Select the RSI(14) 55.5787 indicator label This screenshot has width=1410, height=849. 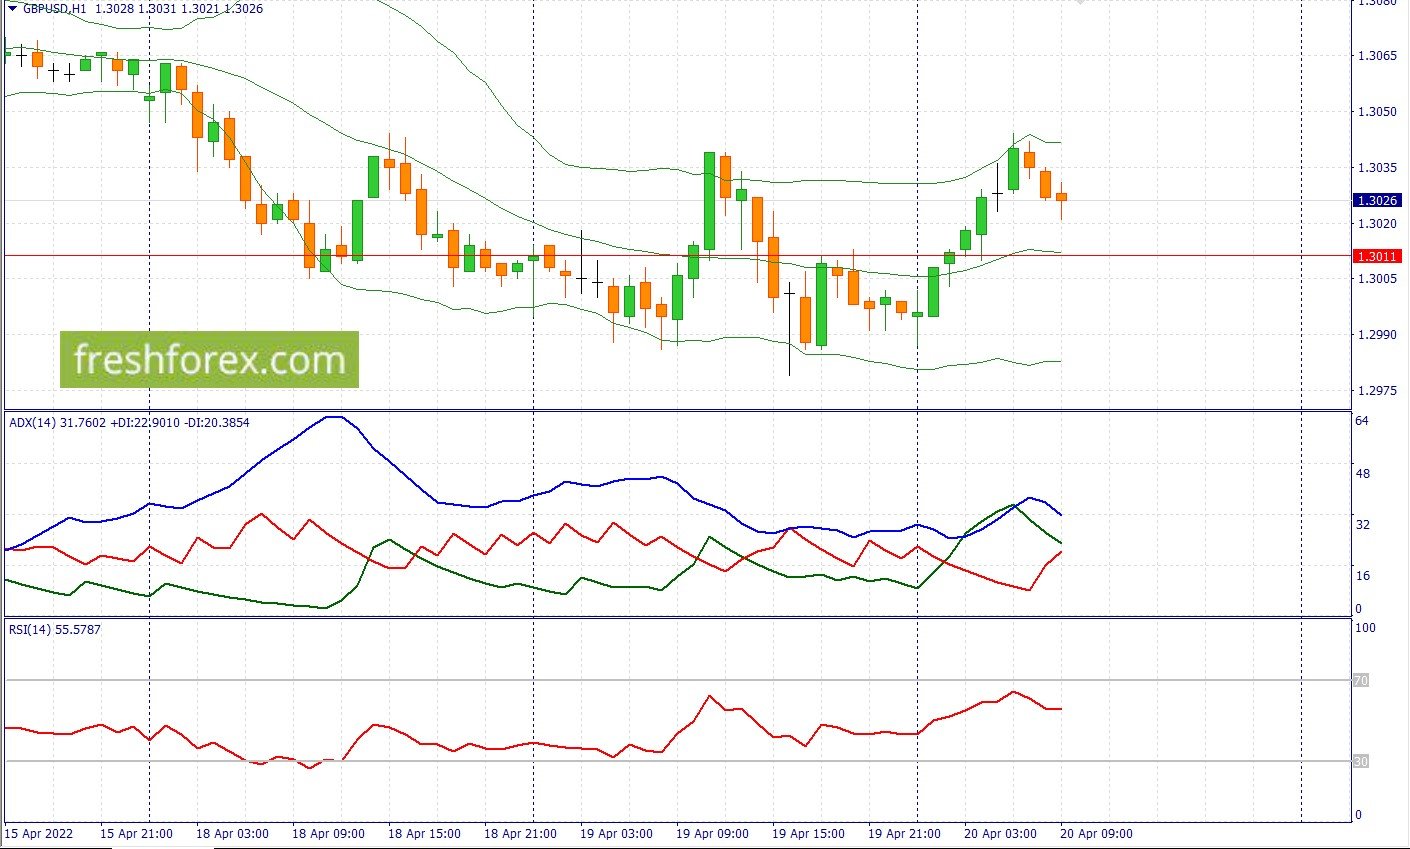(54, 629)
